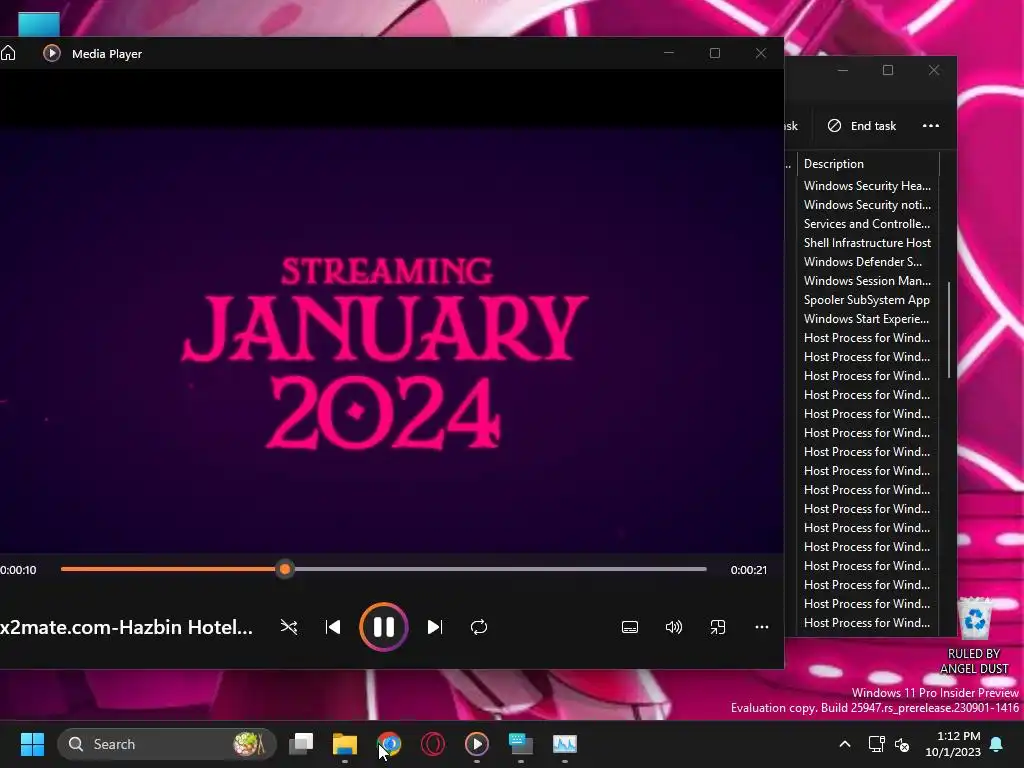Open the notifications bell
Screen dimensions: 1024x768
coord(997,744)
